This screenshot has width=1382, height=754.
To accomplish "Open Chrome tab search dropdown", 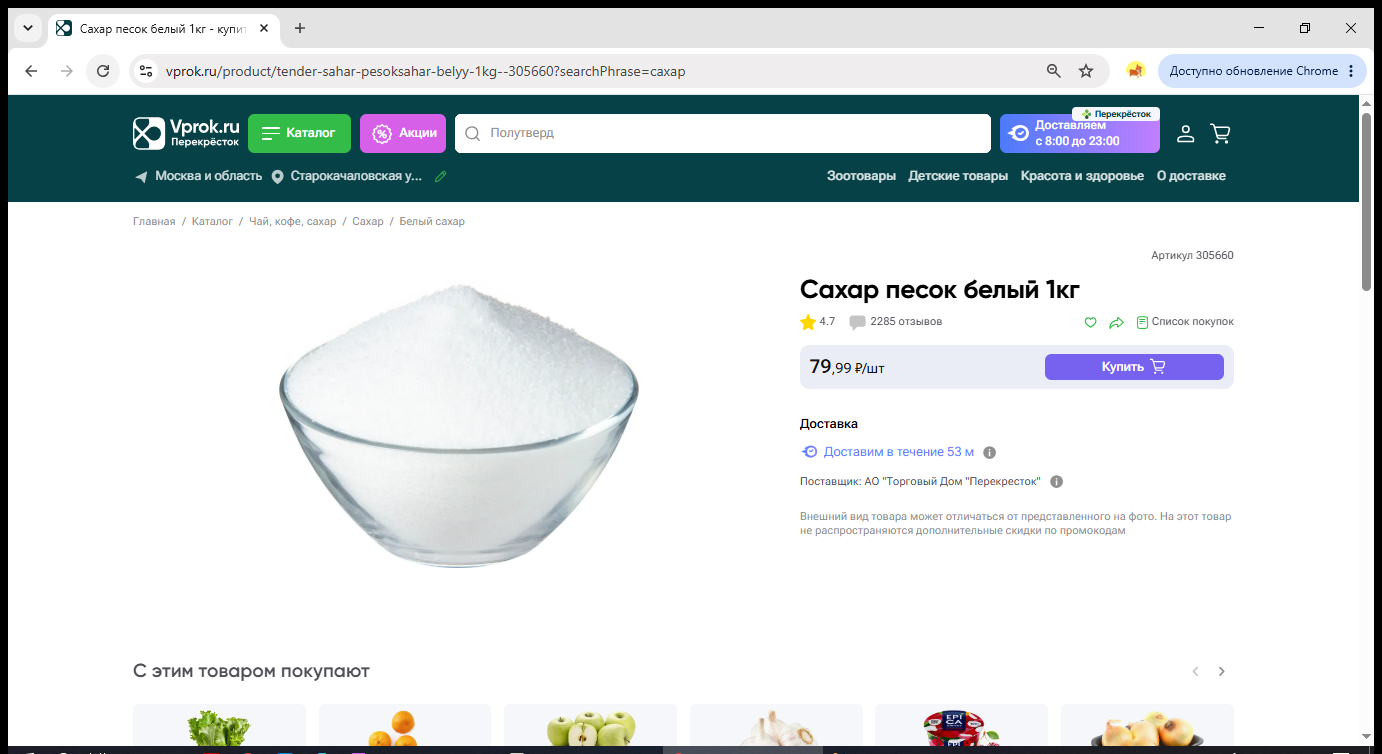I will (27, 28).
